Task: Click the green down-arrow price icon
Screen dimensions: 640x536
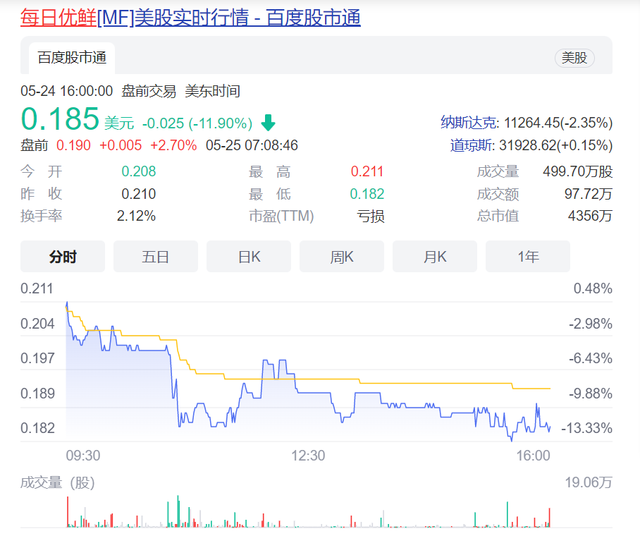Action: click(x=268, y=122)
